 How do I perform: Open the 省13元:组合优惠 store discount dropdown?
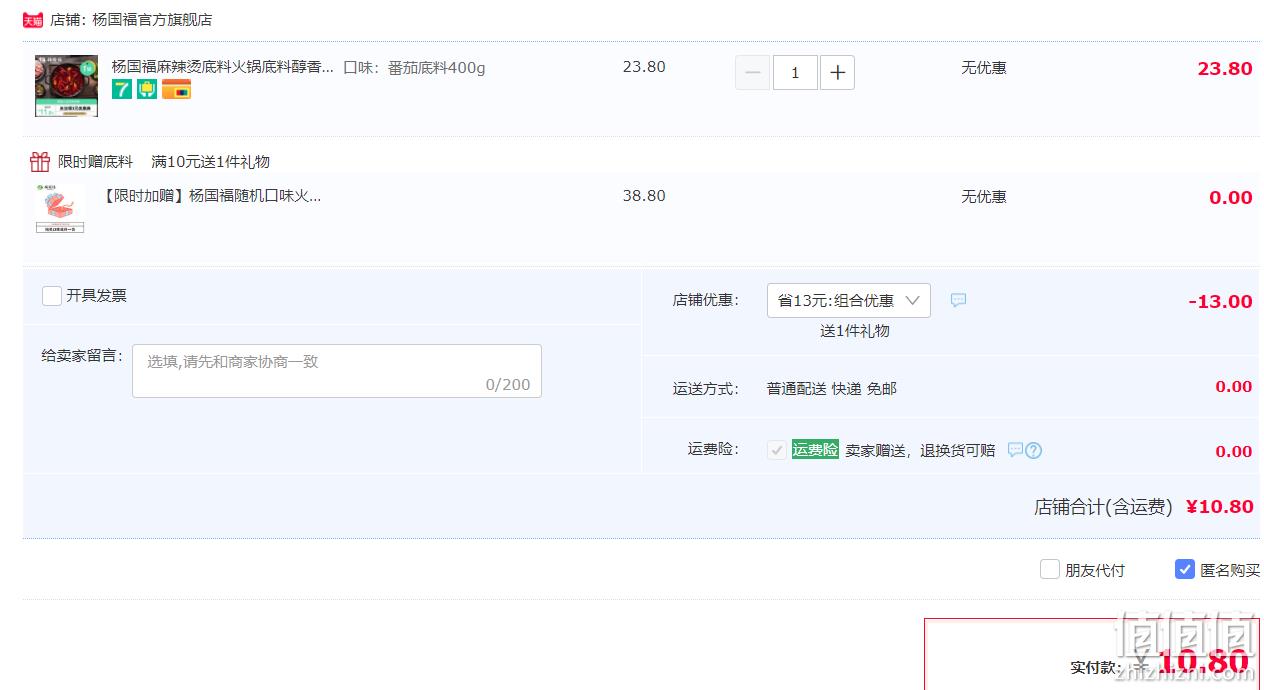[849, 300]
